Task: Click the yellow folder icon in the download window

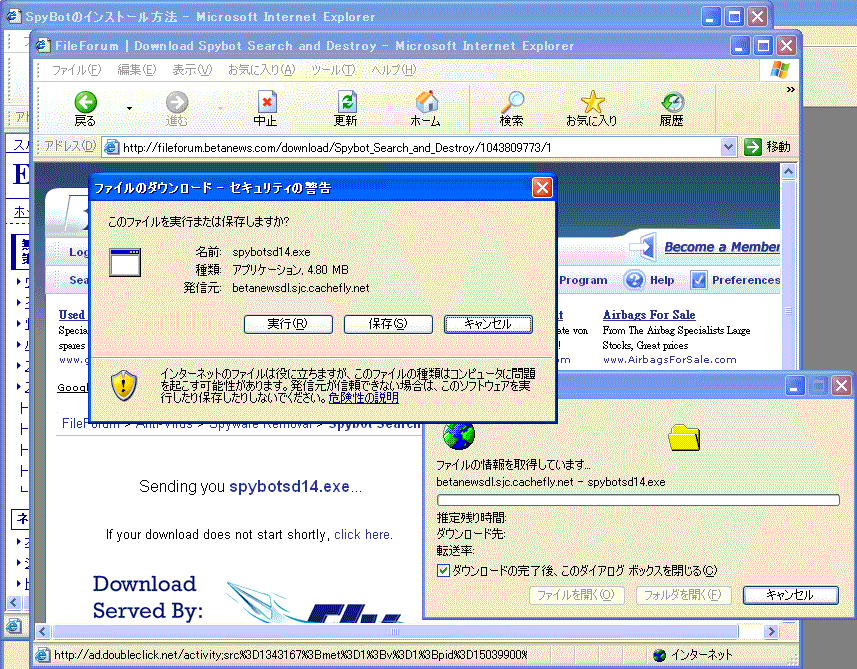Action: coord(684,438)
